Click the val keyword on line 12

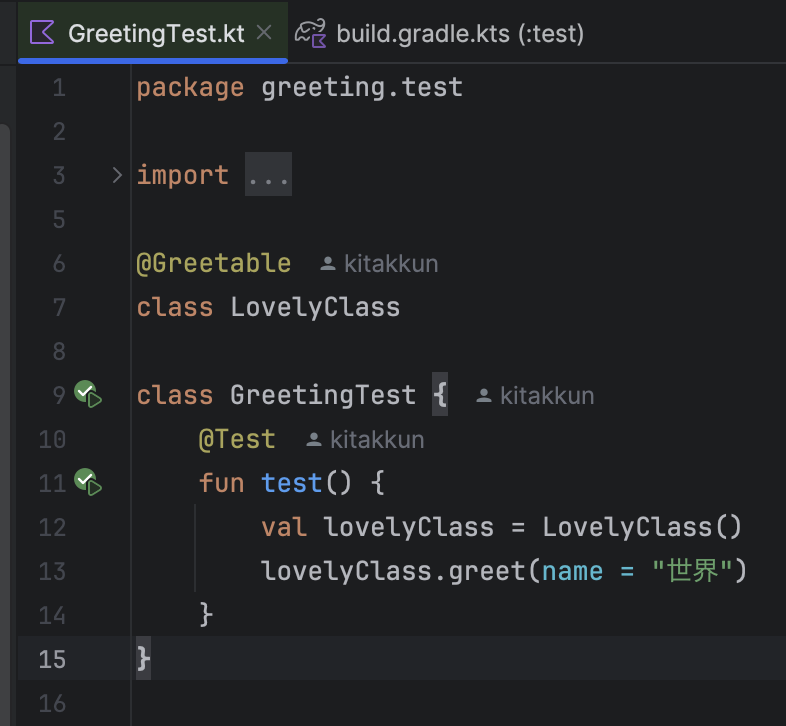point(284,527)
